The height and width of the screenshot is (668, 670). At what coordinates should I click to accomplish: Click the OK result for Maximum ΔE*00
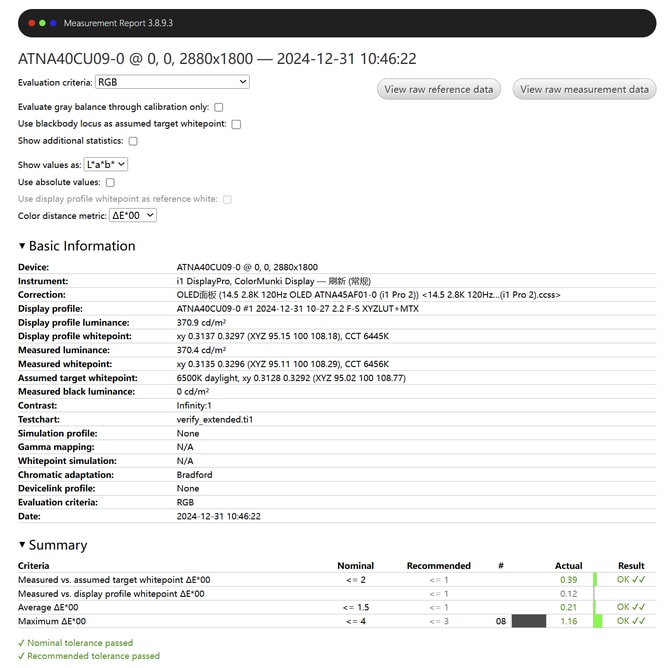click(x=631, y=621)
